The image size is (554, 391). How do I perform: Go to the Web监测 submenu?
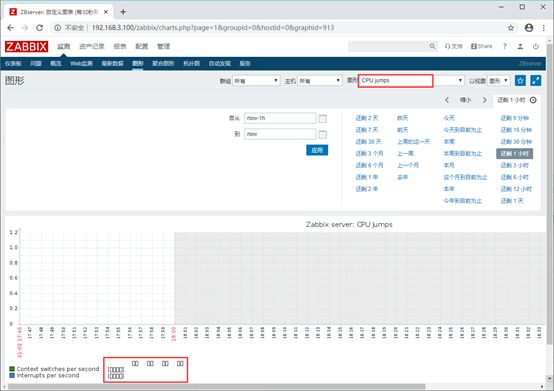tap(81, 64)
